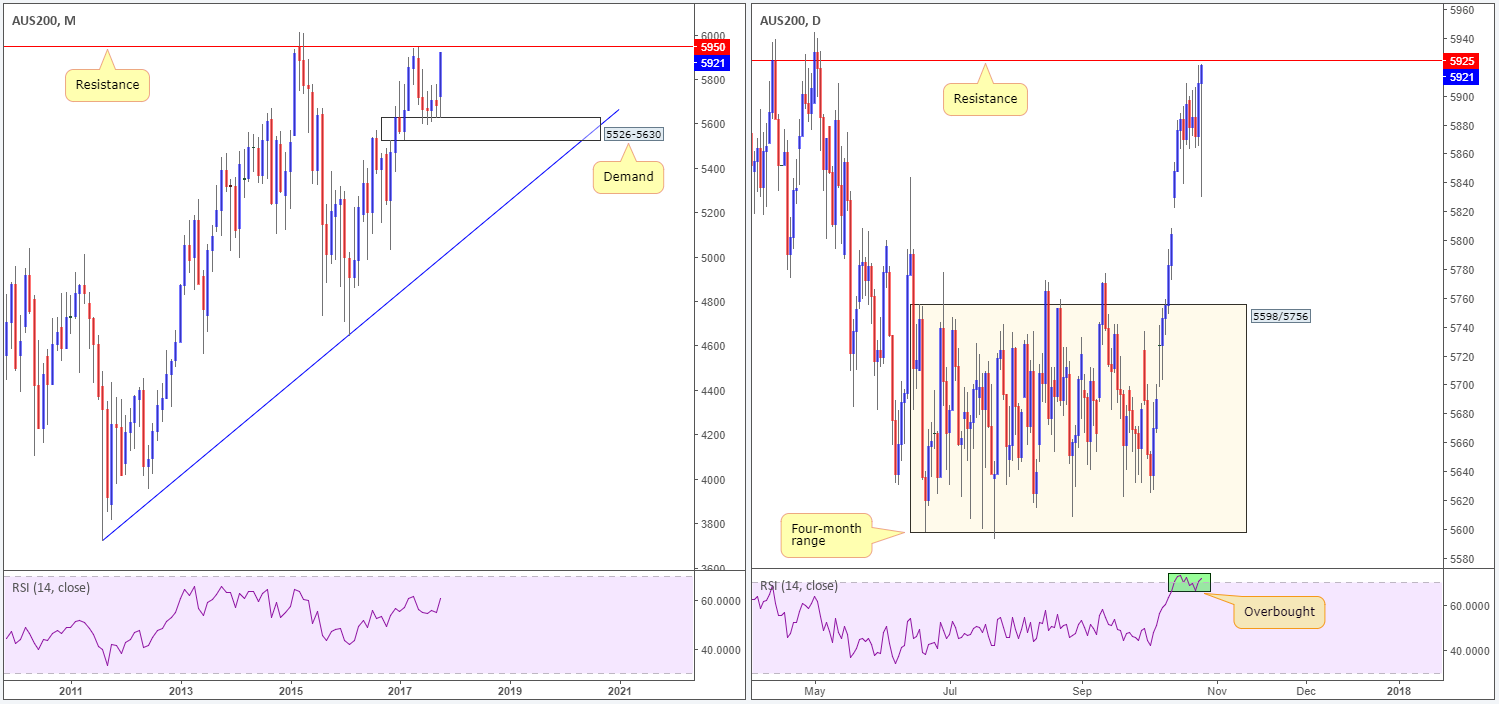Click the 40.0000 RSI level on daily chart
Image resolution: width=1499 pixels, height=704 pixels.
pos(1470,651)
